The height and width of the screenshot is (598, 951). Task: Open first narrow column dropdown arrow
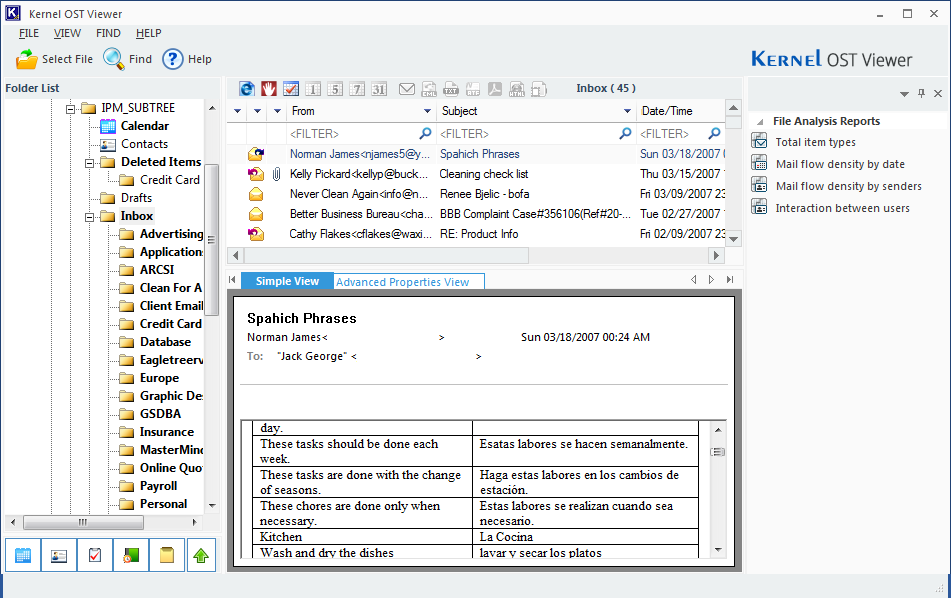click(237, 111)
